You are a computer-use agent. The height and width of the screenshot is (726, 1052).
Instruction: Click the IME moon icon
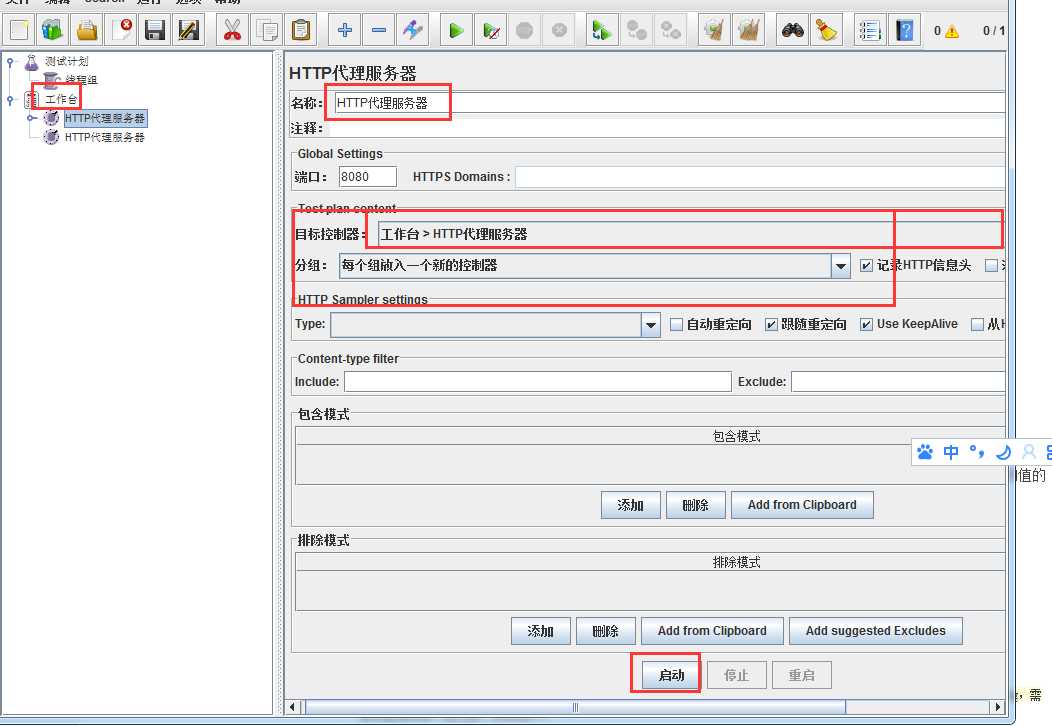click(1004, 452)
